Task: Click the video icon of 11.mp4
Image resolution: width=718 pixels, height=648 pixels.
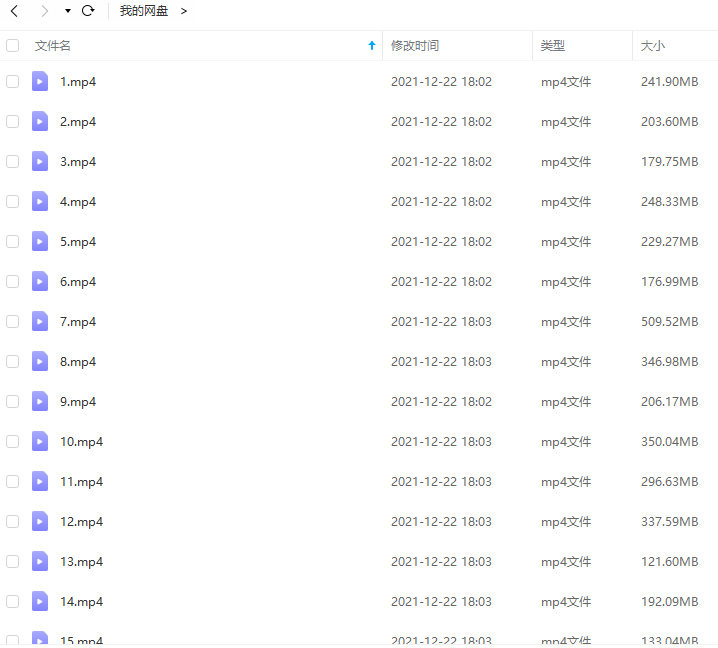Action: 40,481
